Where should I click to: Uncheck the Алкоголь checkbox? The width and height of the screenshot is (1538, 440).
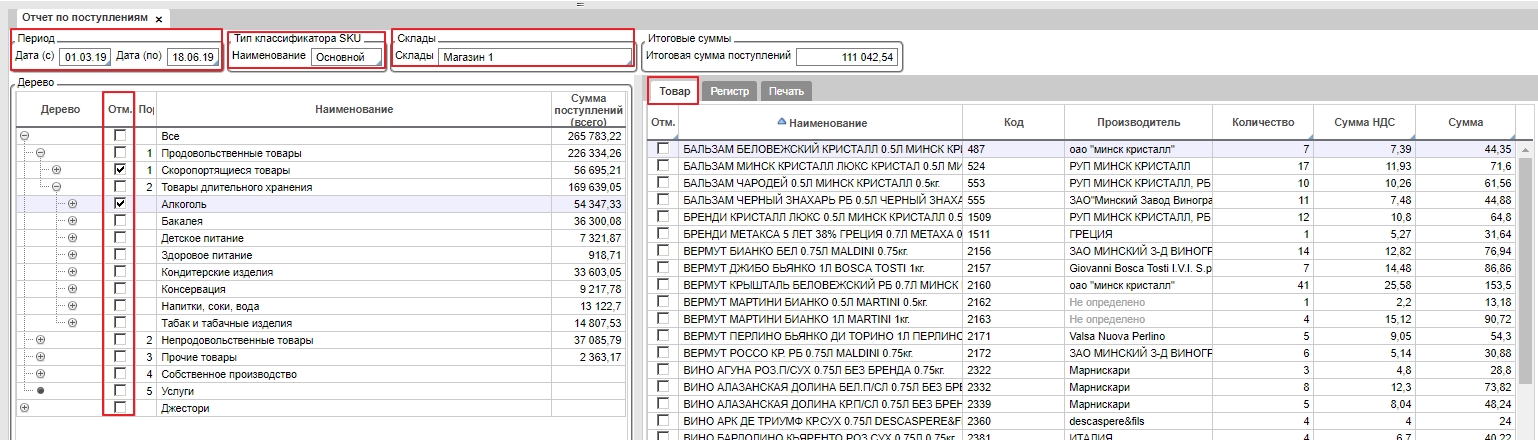(120, 204)
